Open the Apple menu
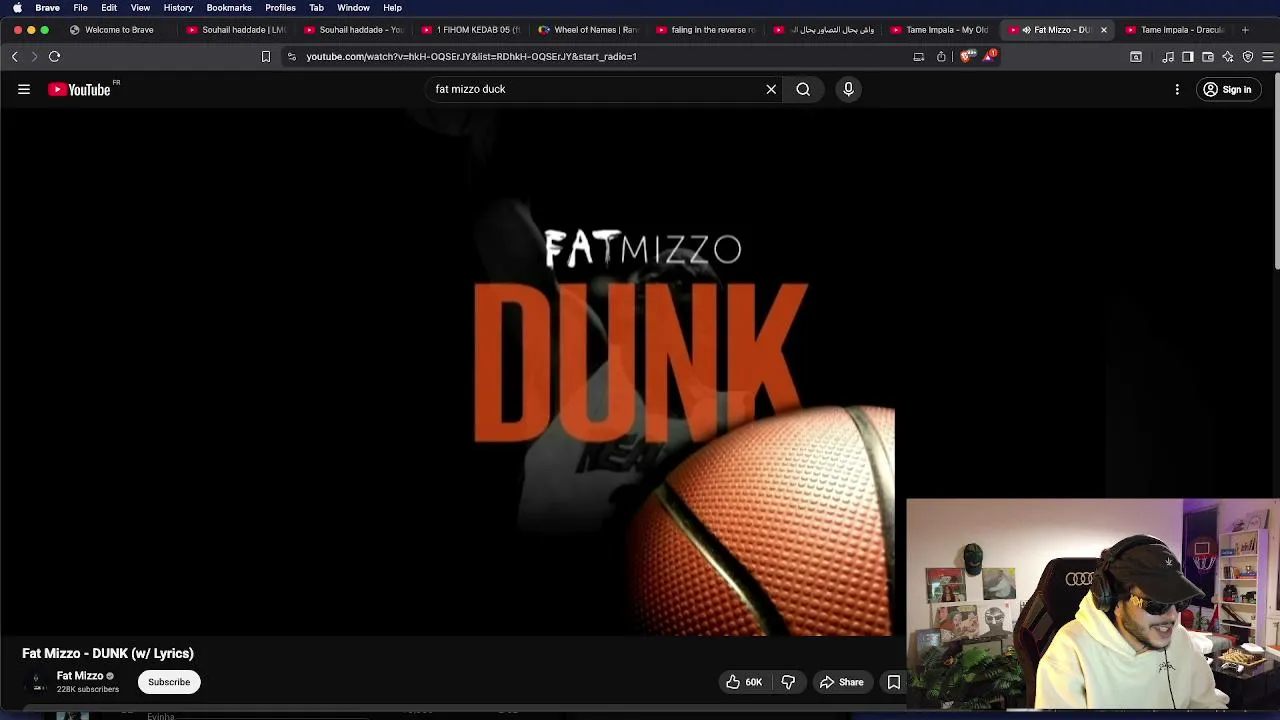The image size is (1280, 720). click(17, 8)
